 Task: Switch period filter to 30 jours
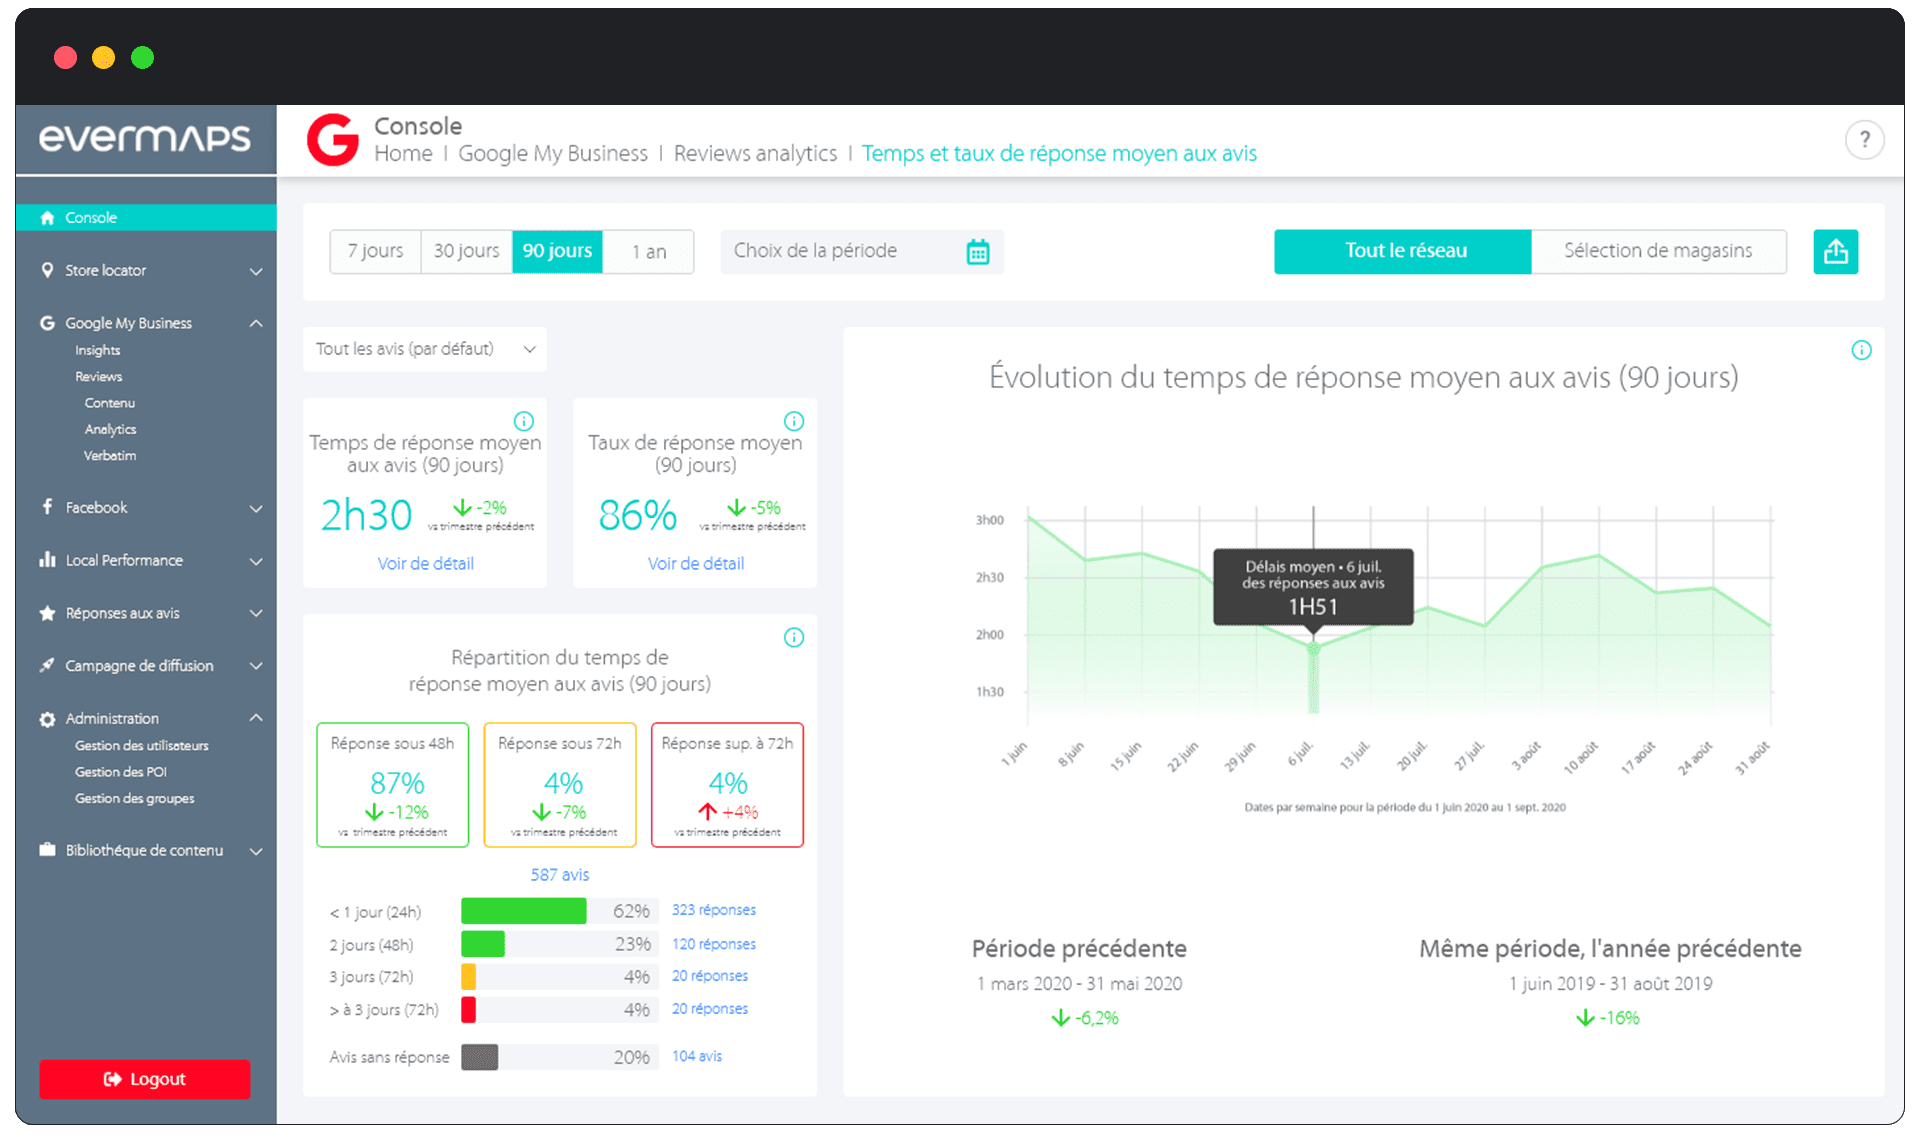point(465,252)
